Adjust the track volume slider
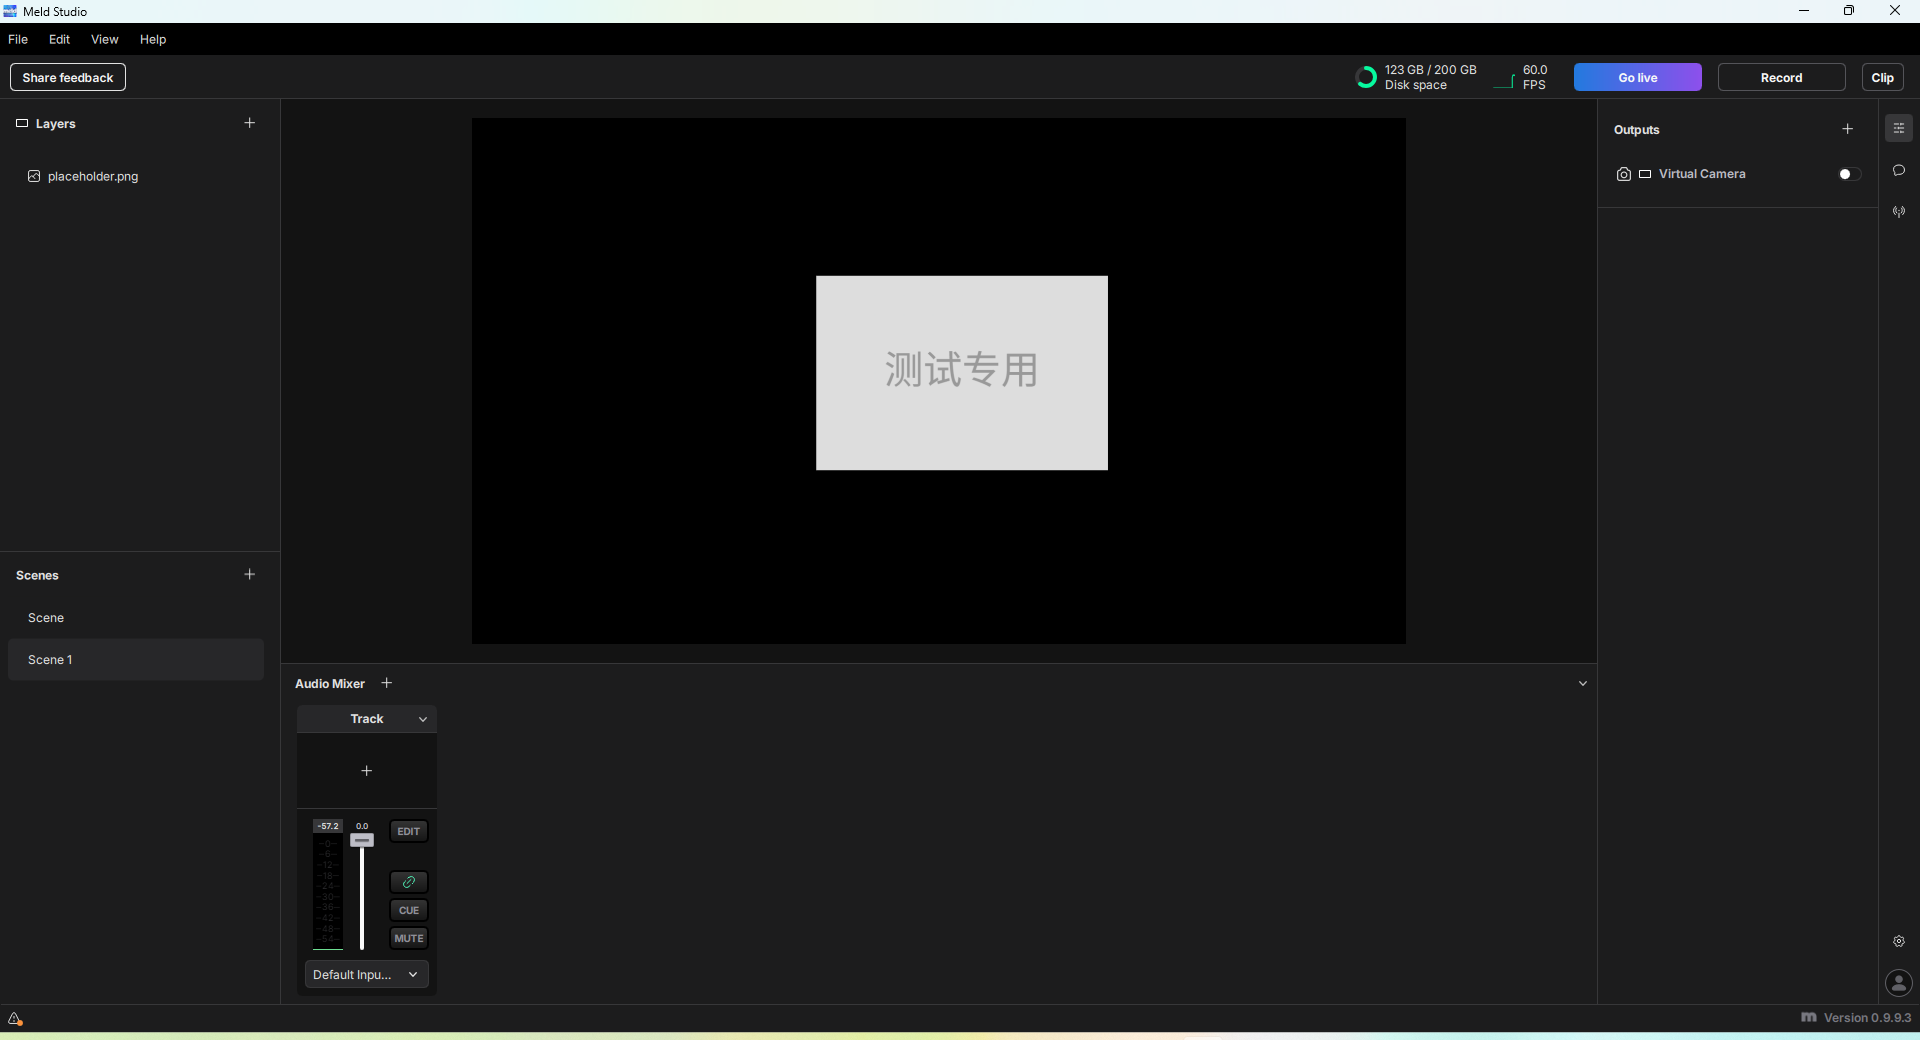Screen dimensions: 1920x1040 click(361, 841)
